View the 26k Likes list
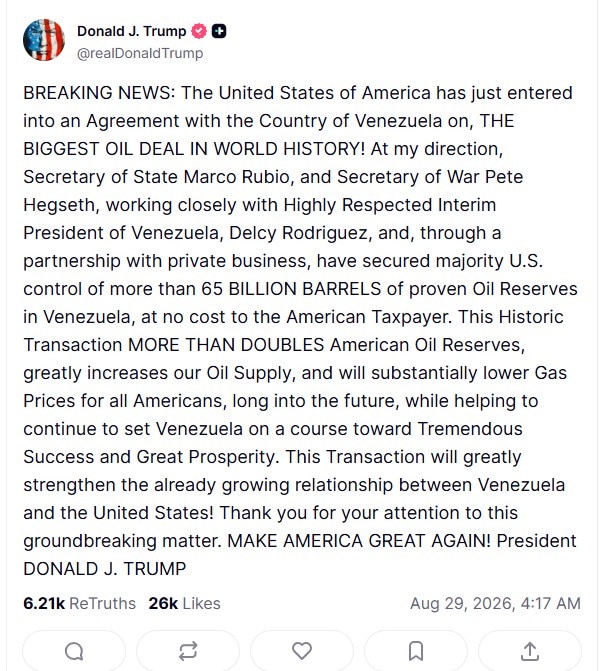 [184, 603]
